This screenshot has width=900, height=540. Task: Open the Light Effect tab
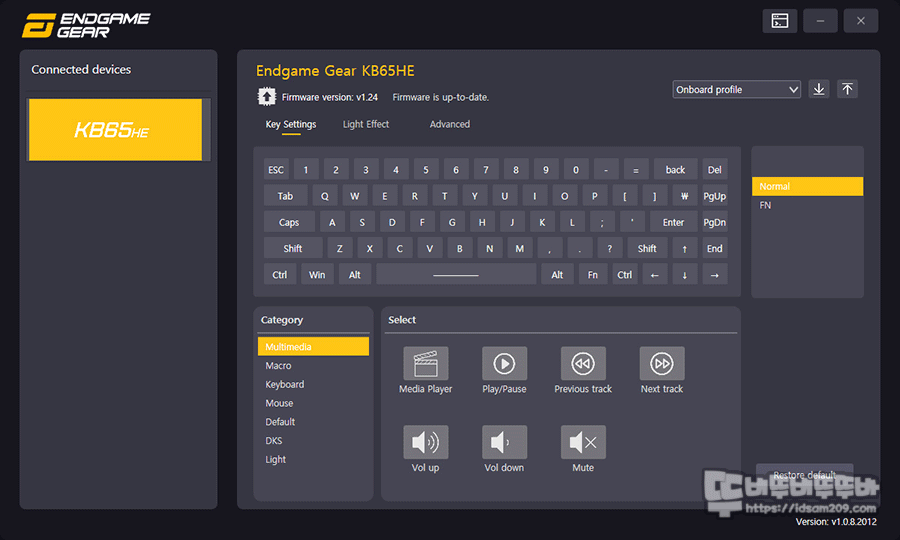tap(366, 125)
